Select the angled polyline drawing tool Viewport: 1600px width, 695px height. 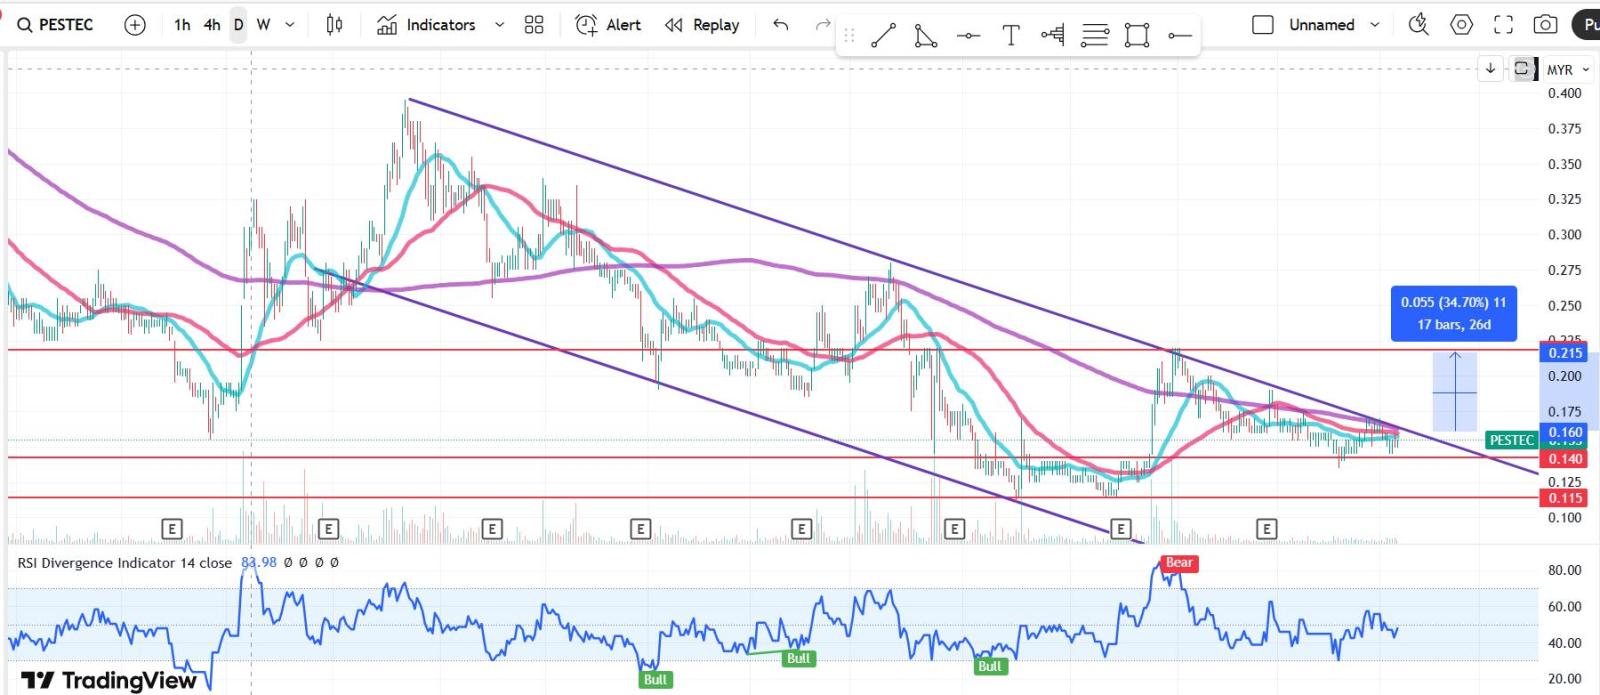pyautogui.click(x=926, y=36)
